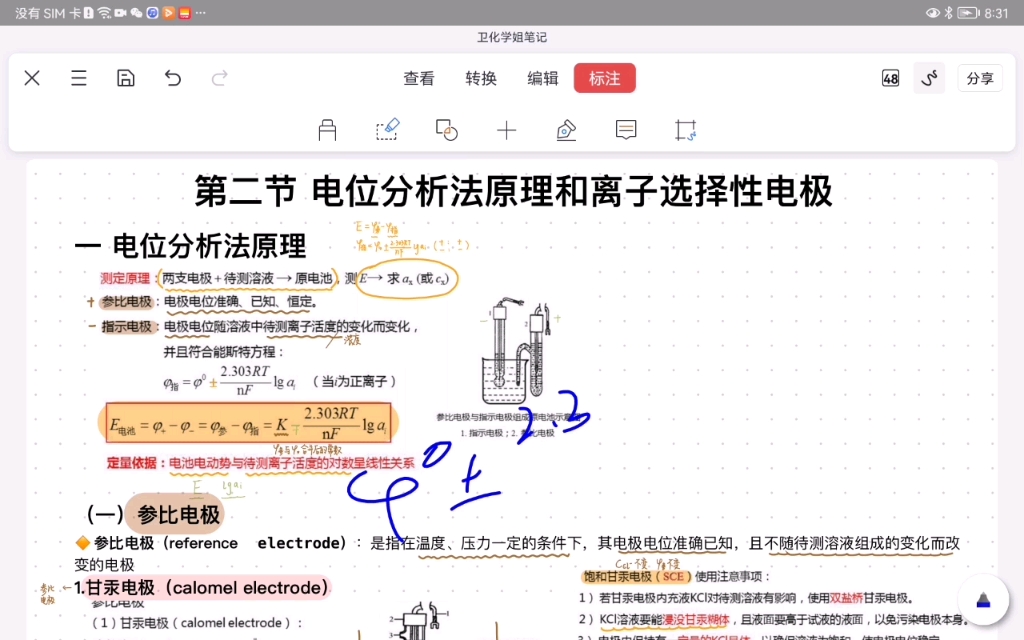1024x640 pixels.
Task: Open the document outline menu
Action: pyautogui.click(x=78, y=78)
